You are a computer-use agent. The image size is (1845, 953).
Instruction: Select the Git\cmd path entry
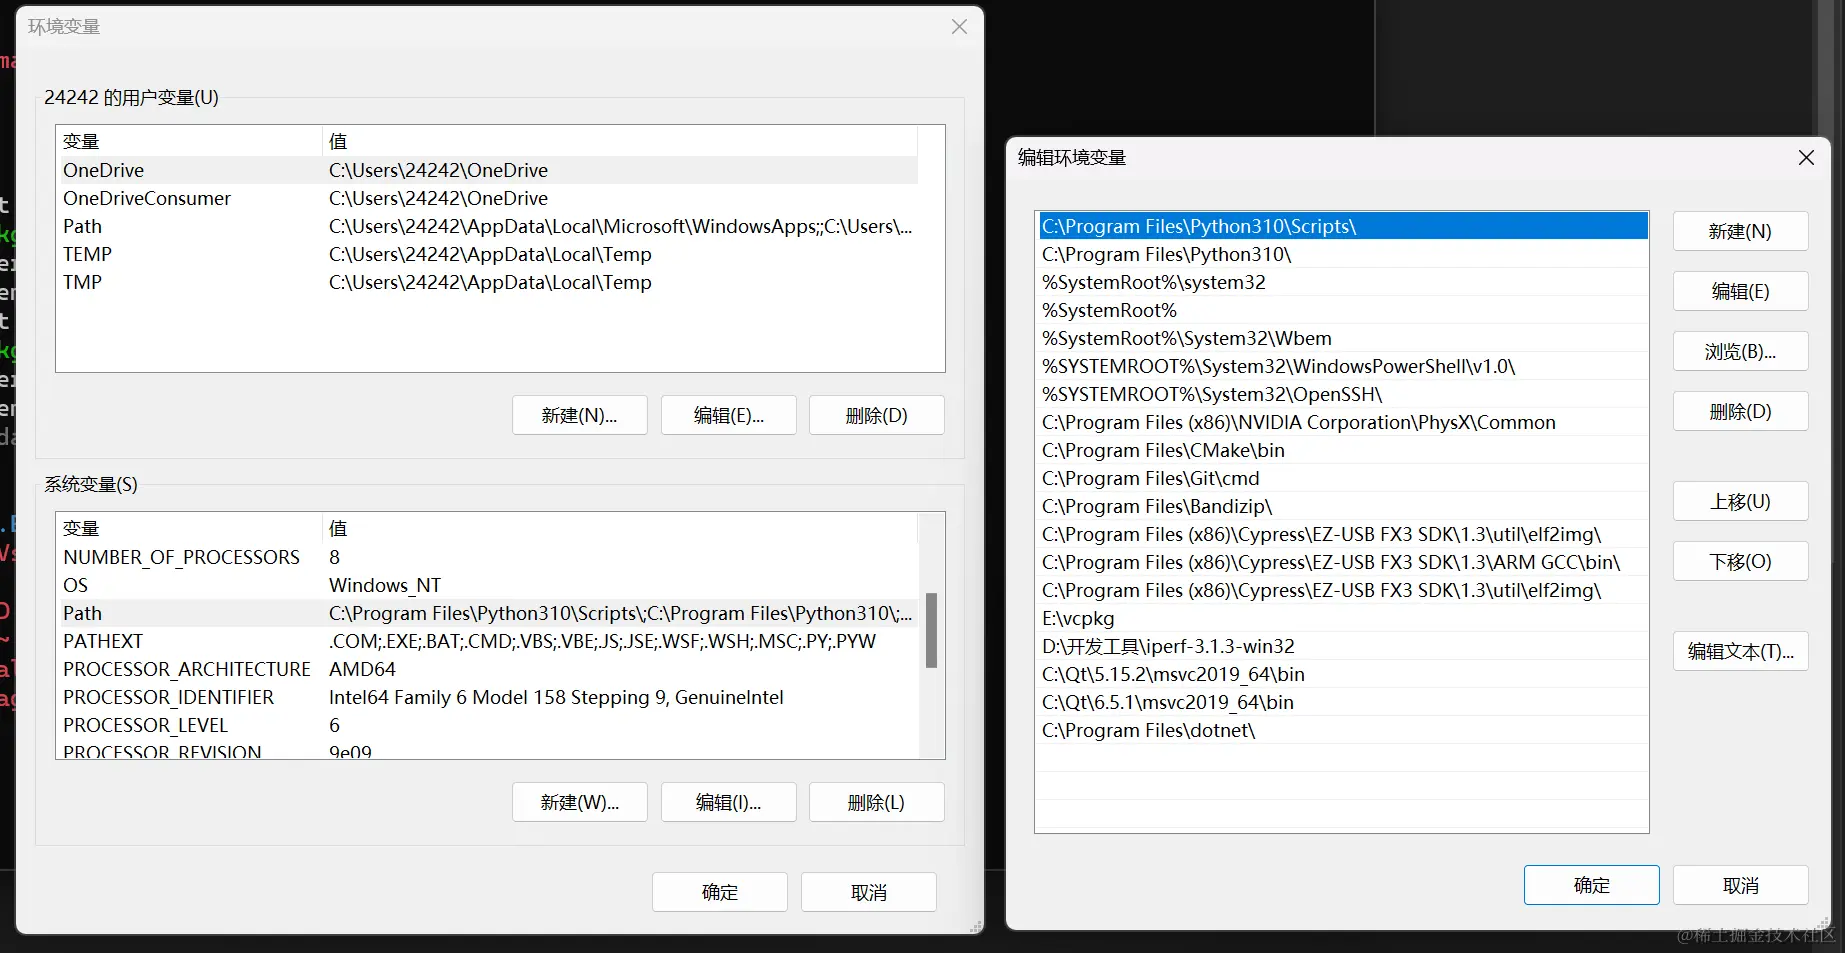click(1342, 478)
